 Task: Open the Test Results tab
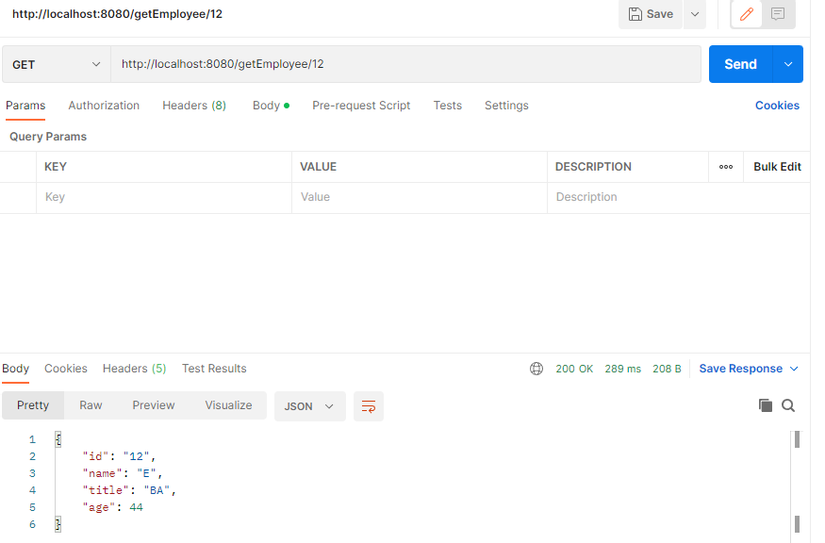point(214,368)
